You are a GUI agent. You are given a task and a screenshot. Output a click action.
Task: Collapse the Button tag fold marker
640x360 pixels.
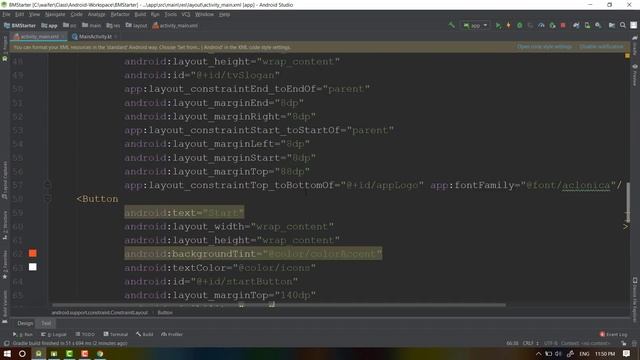coord(47,199)
